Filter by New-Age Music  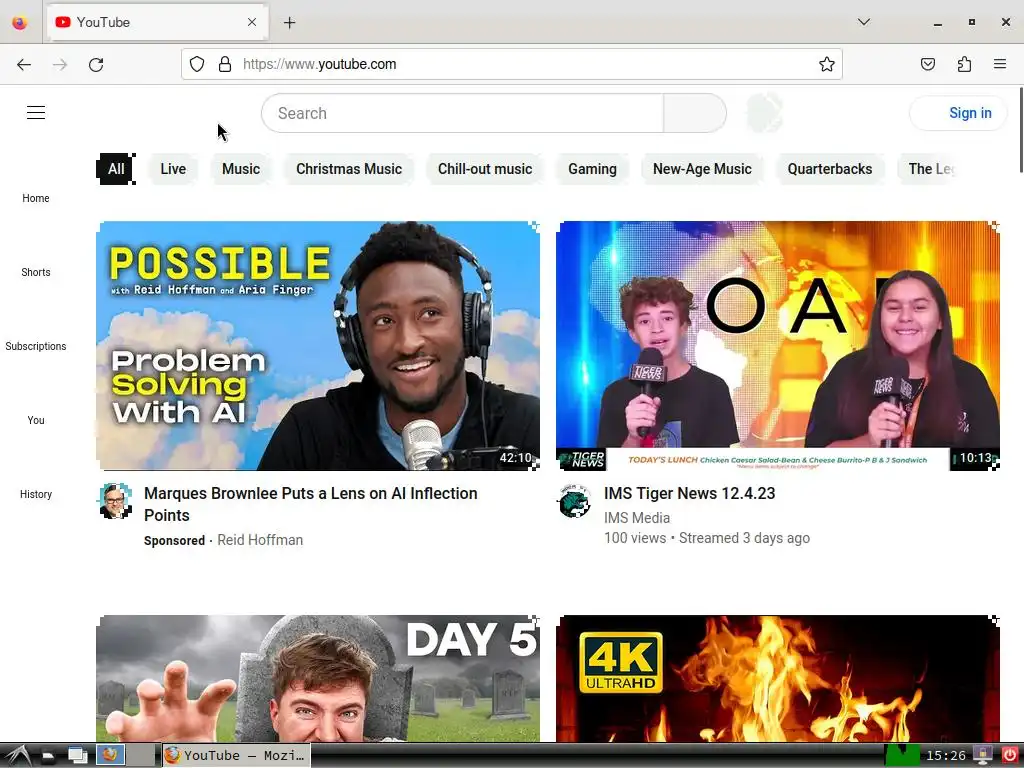[x=702, y=169]
